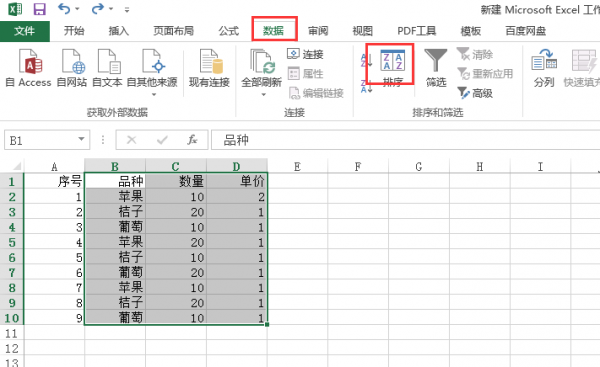Switch to the 插入 ribbon tab
600x367 pixels.
point(119,31)
